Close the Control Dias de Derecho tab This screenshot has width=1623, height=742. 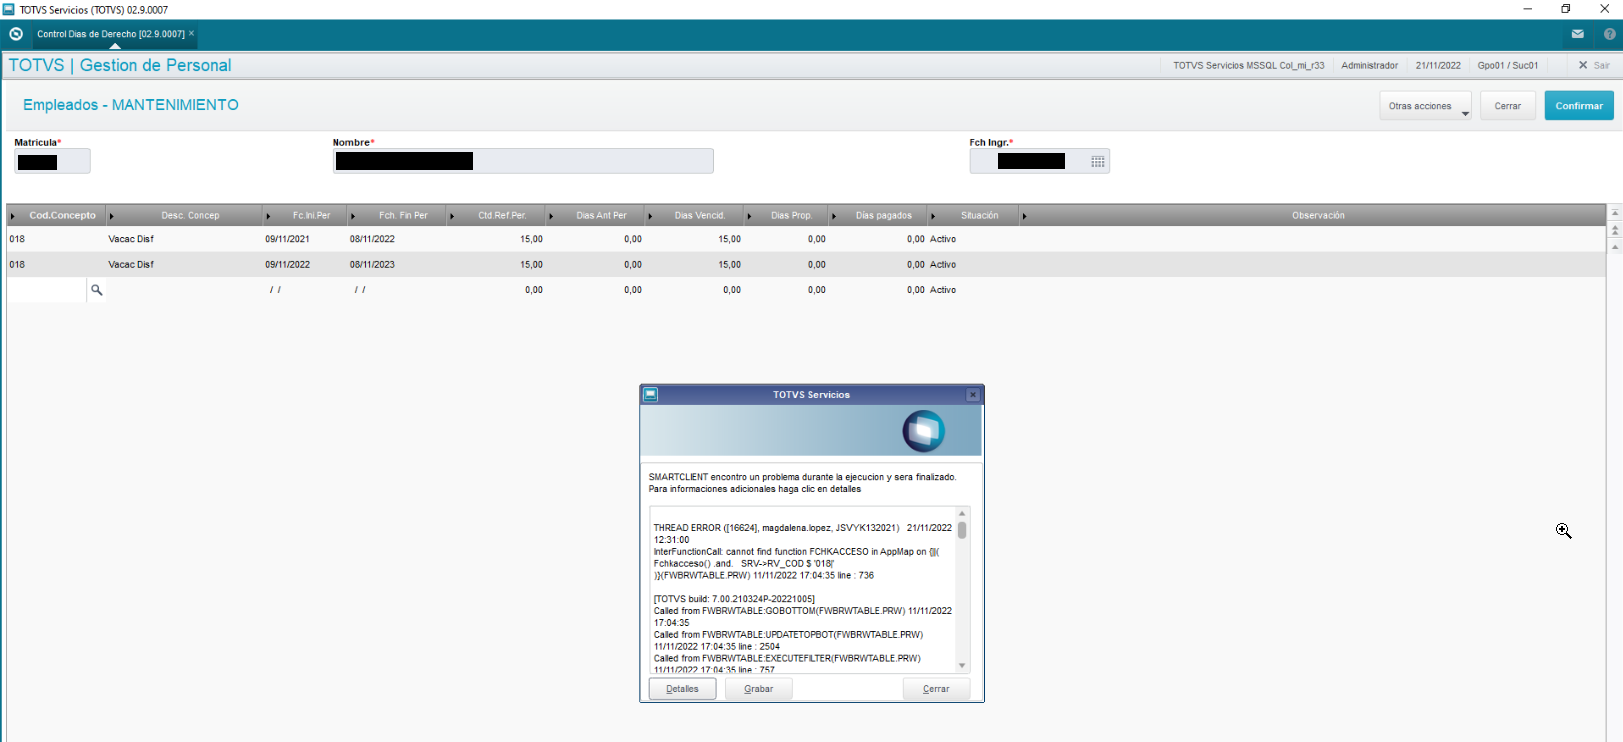click(192, 33)
